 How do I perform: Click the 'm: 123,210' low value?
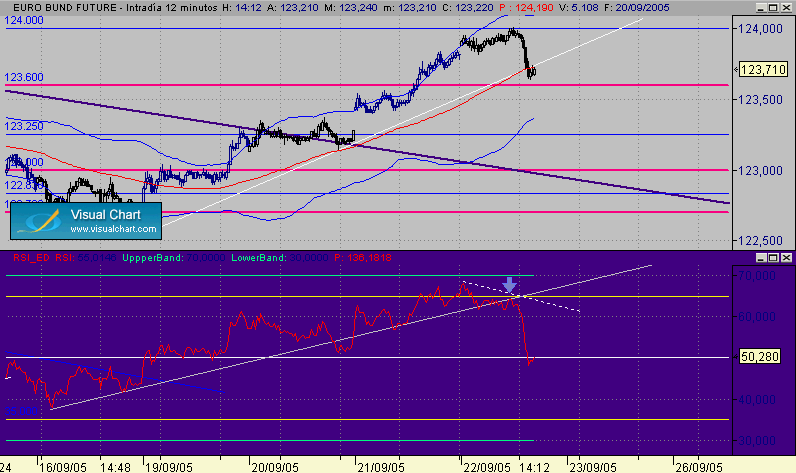point(409,8)
